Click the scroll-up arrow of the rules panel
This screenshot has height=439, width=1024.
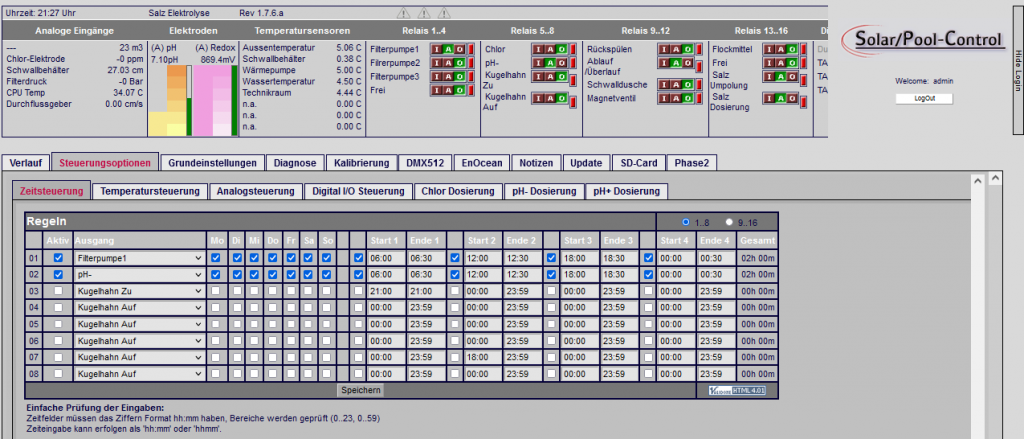(x=977, y=180)
